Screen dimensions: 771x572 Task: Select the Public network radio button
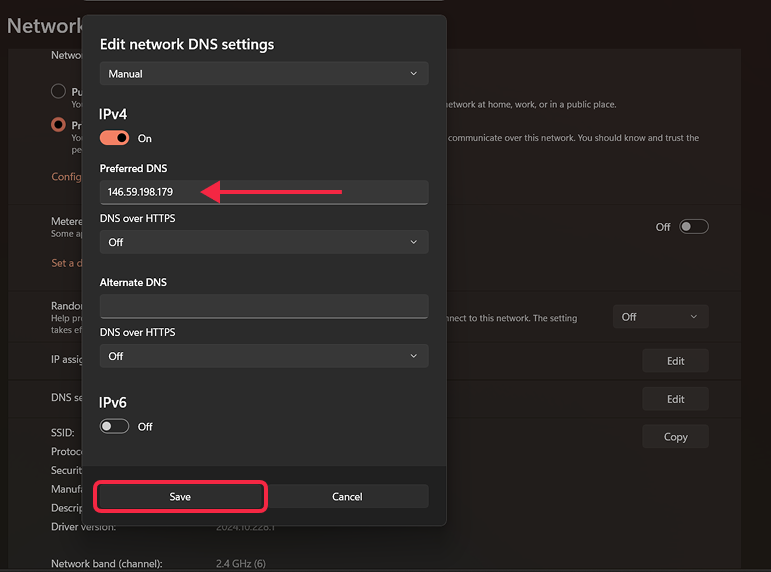58,92
